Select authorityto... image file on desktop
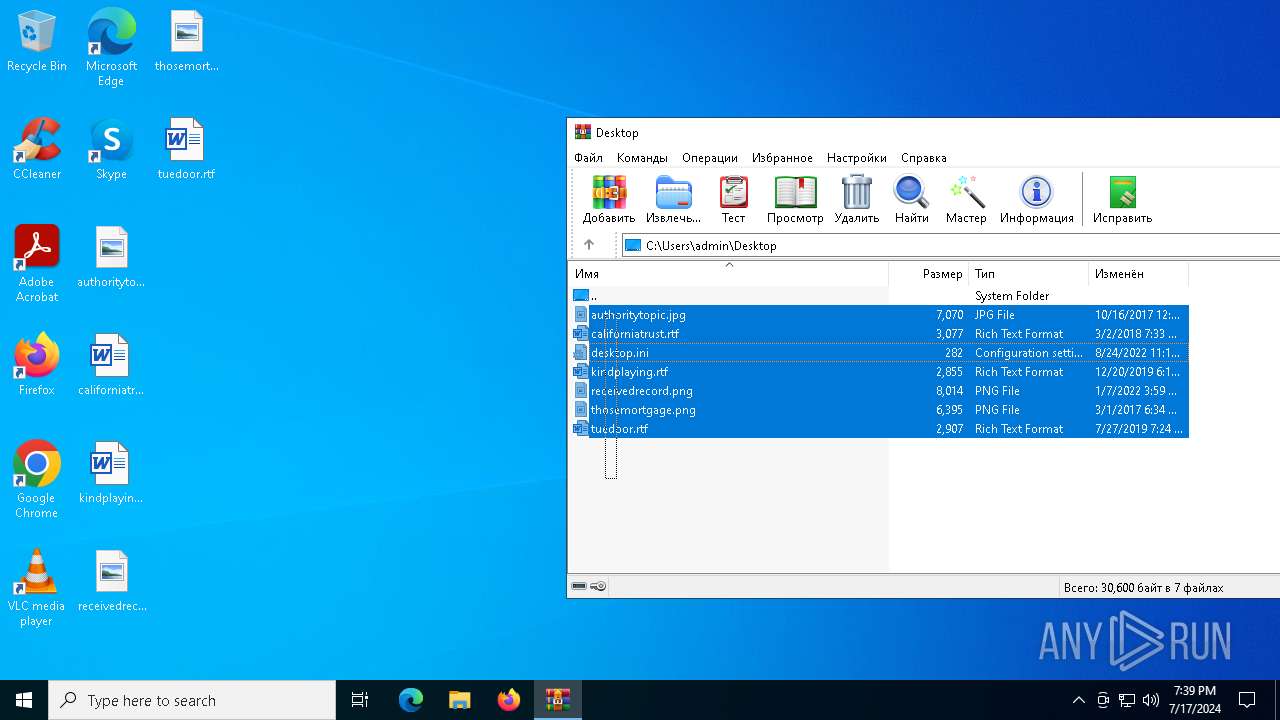 [111, 258]
